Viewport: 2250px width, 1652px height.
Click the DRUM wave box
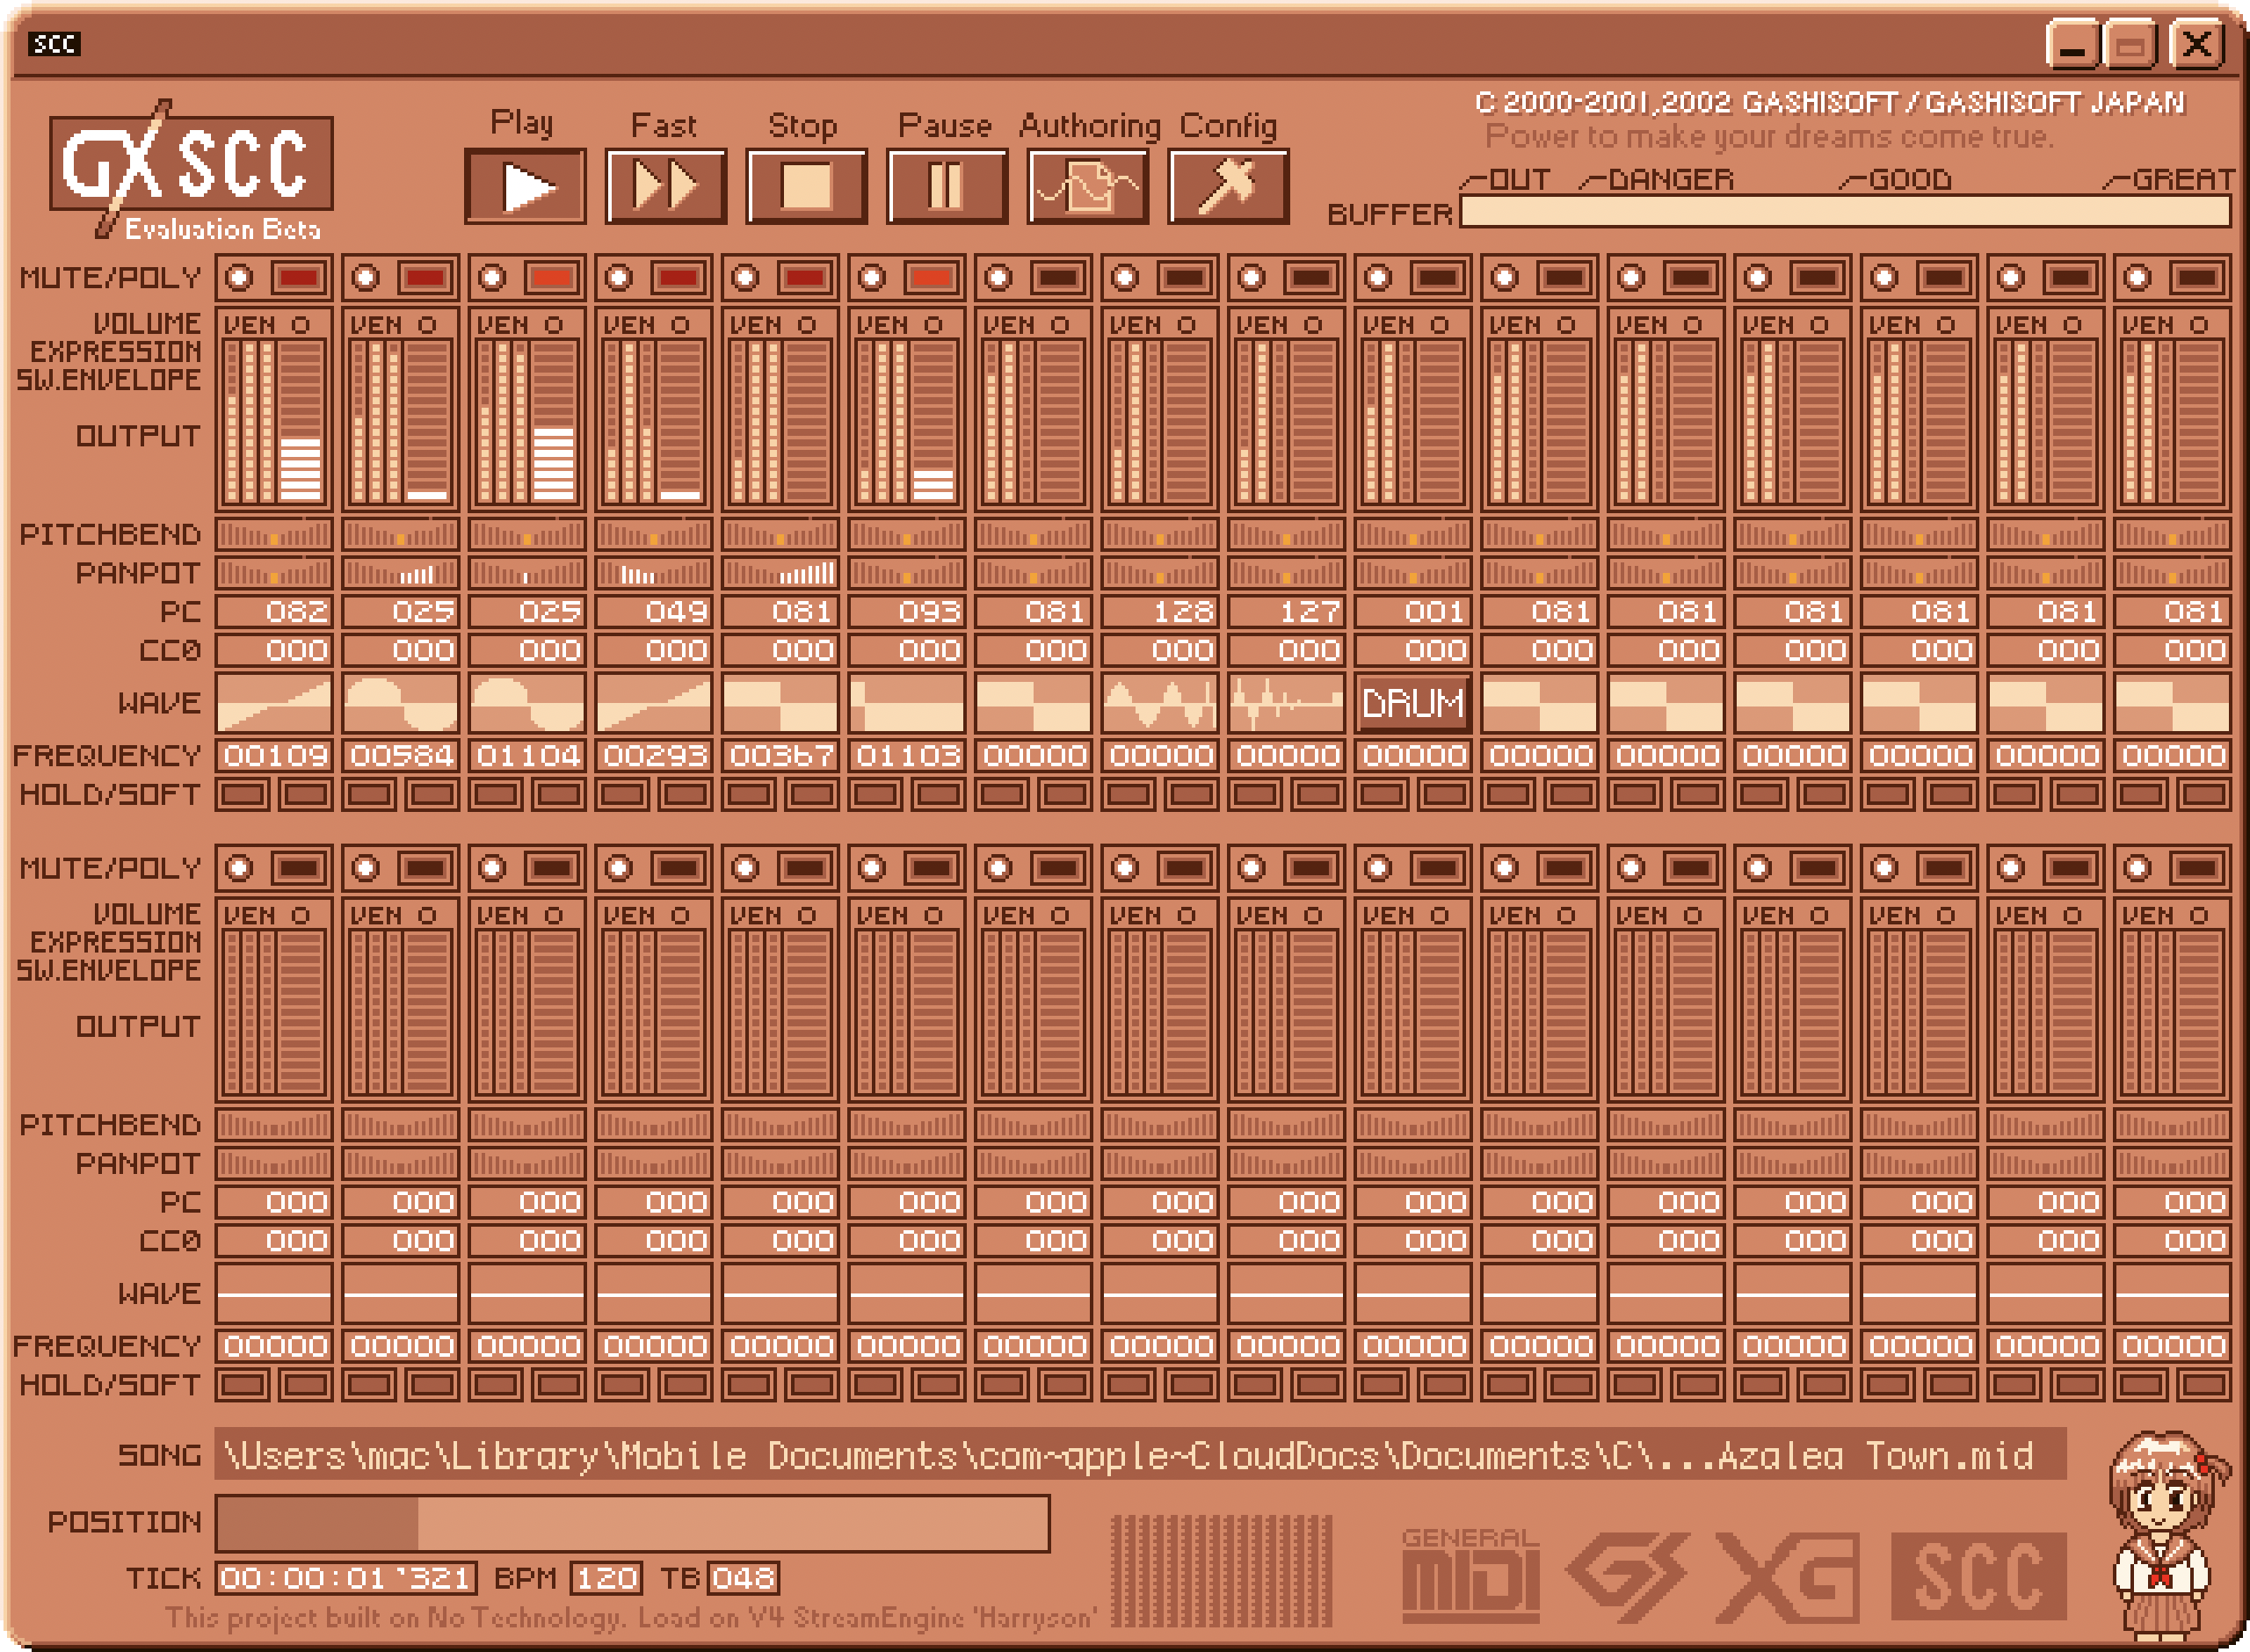(1412, 703)
